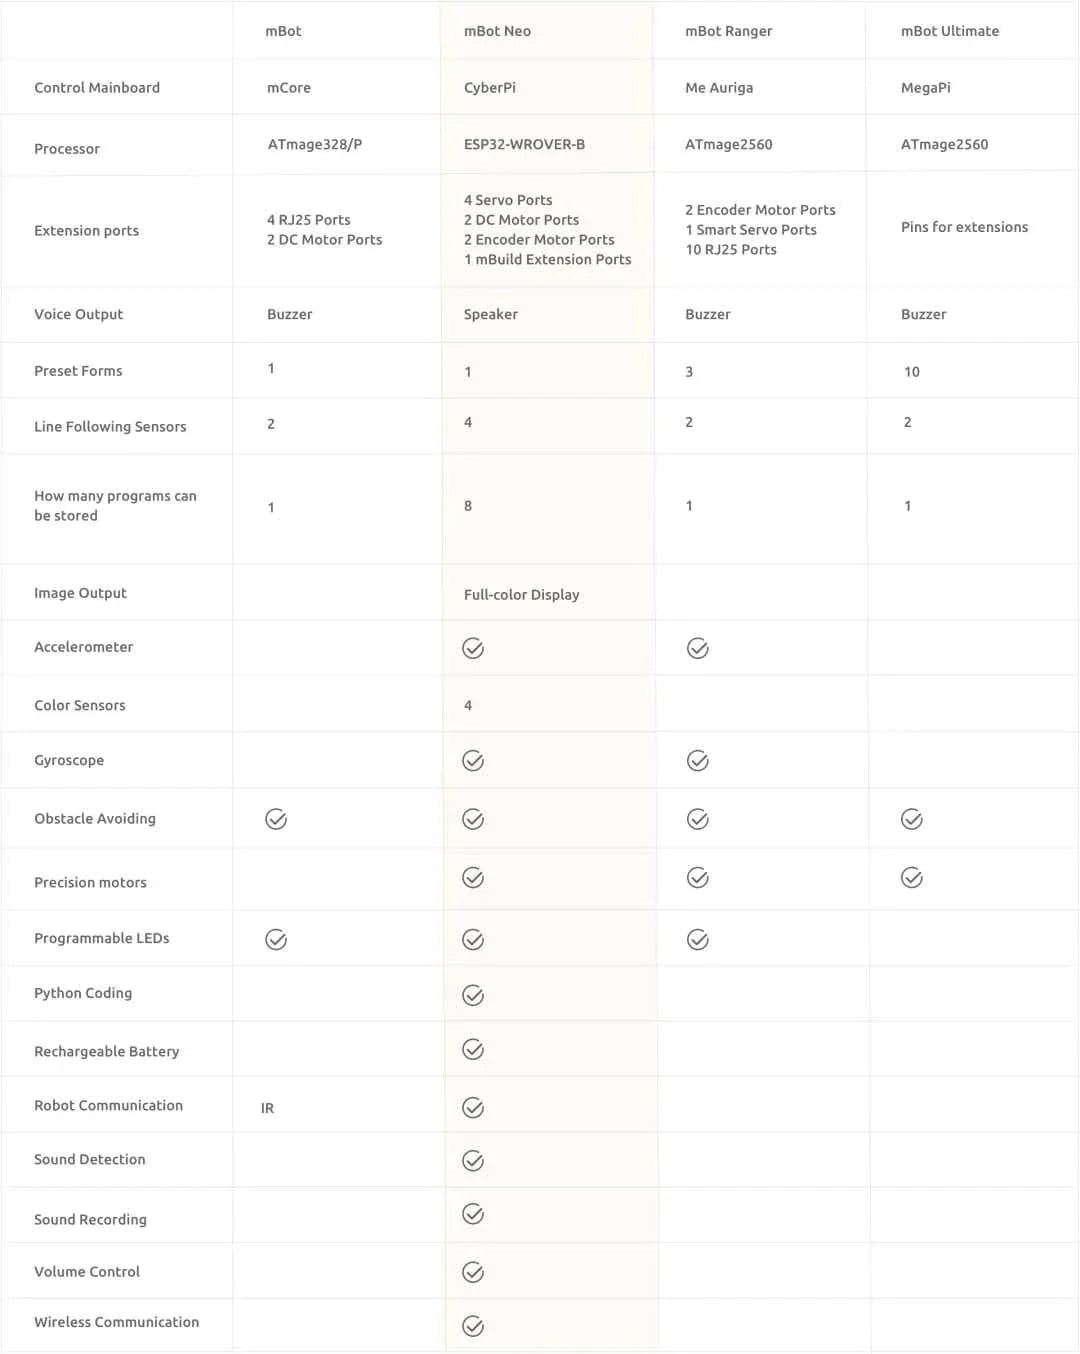1080x1354 pixels.
Task: Click the Line Following Sensors row label
Action: coord(110,427)
